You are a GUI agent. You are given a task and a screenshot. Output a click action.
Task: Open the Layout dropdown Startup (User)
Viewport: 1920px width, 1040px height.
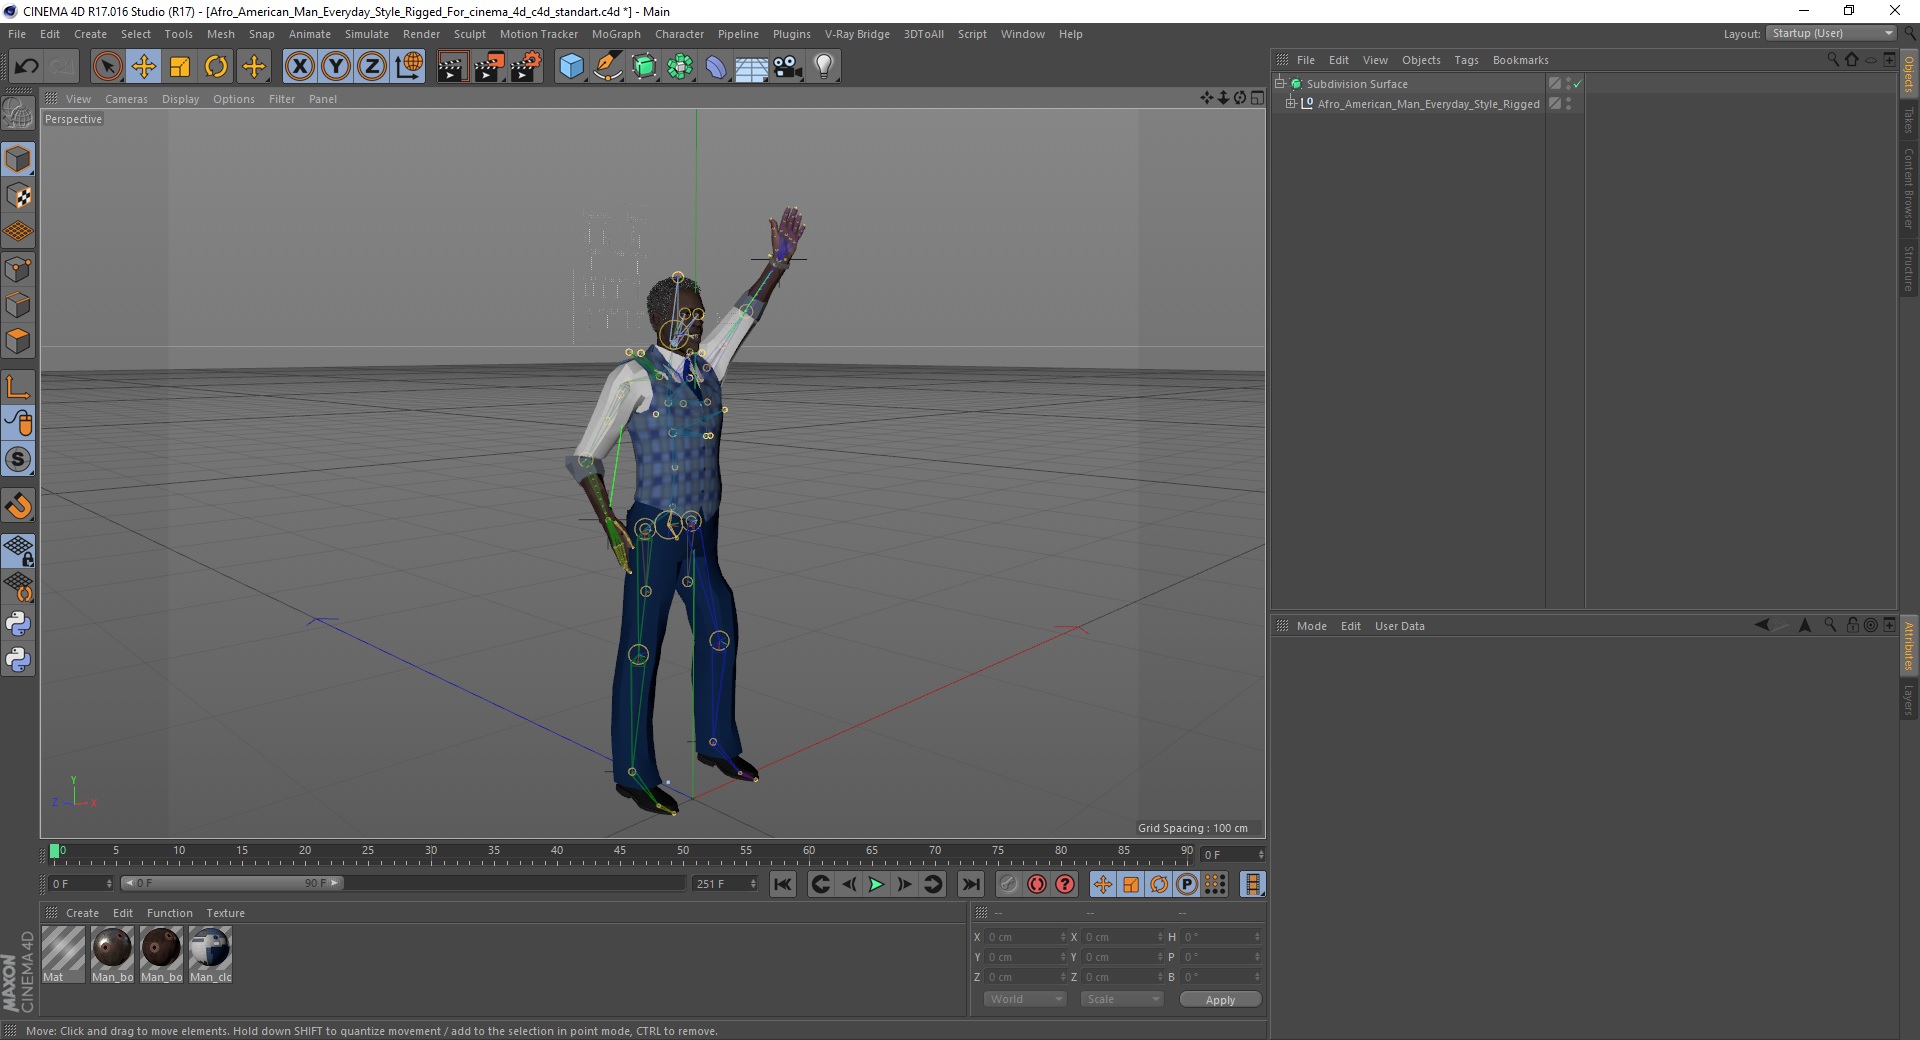tap(1832, 33)
